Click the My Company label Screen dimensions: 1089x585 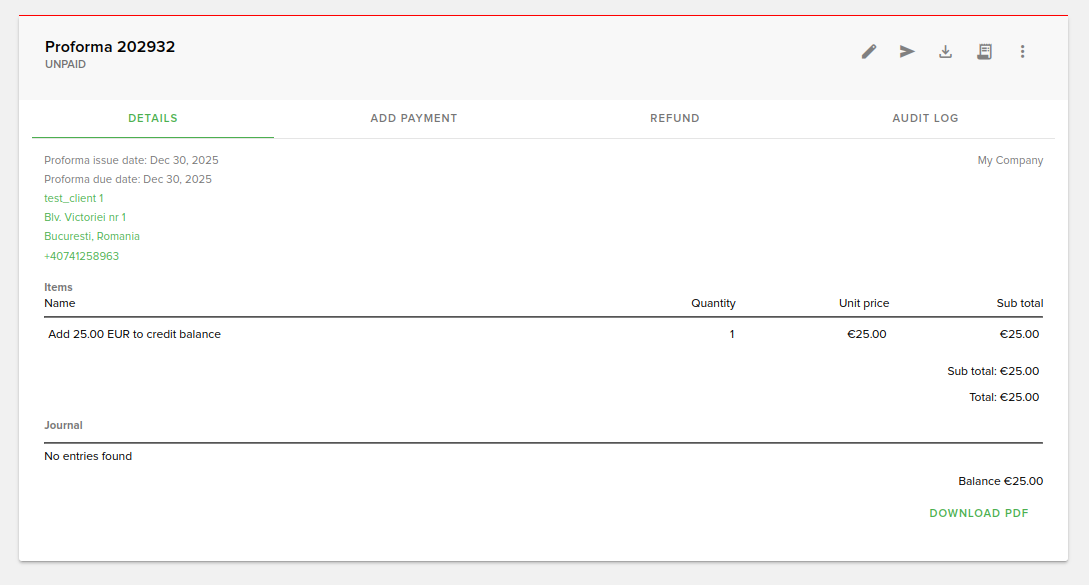1010,160
